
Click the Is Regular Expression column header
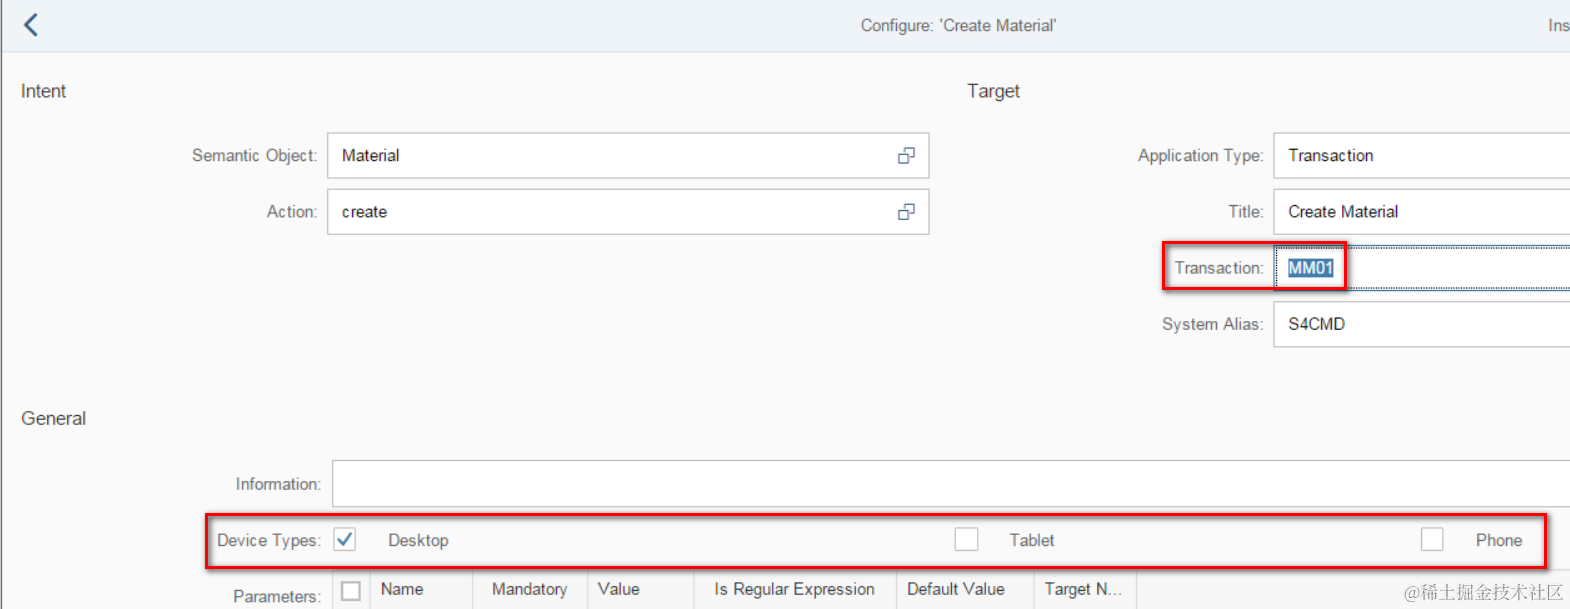[x=794, y=589]
